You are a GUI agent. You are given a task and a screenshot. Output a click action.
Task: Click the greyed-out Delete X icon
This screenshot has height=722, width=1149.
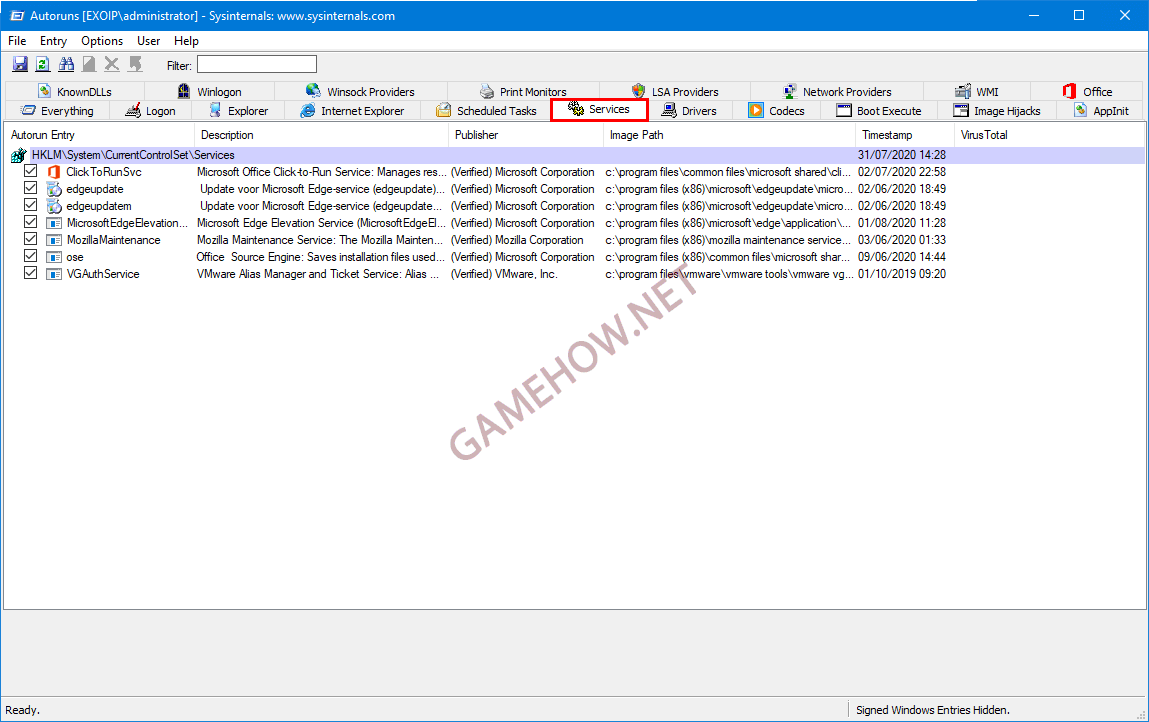(x=111, y=65)
